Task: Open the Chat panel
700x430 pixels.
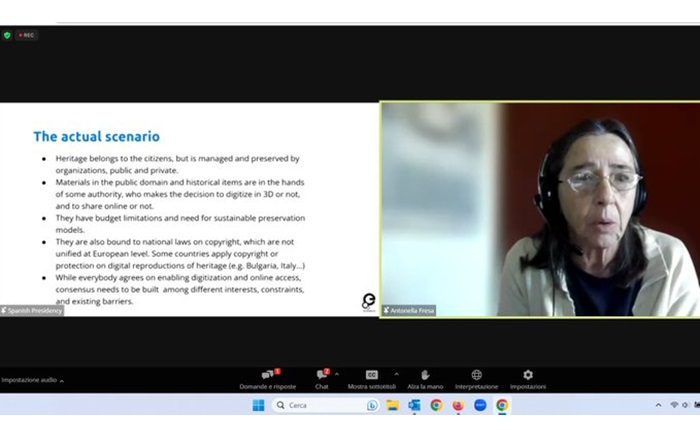Action: coord(322,380)
